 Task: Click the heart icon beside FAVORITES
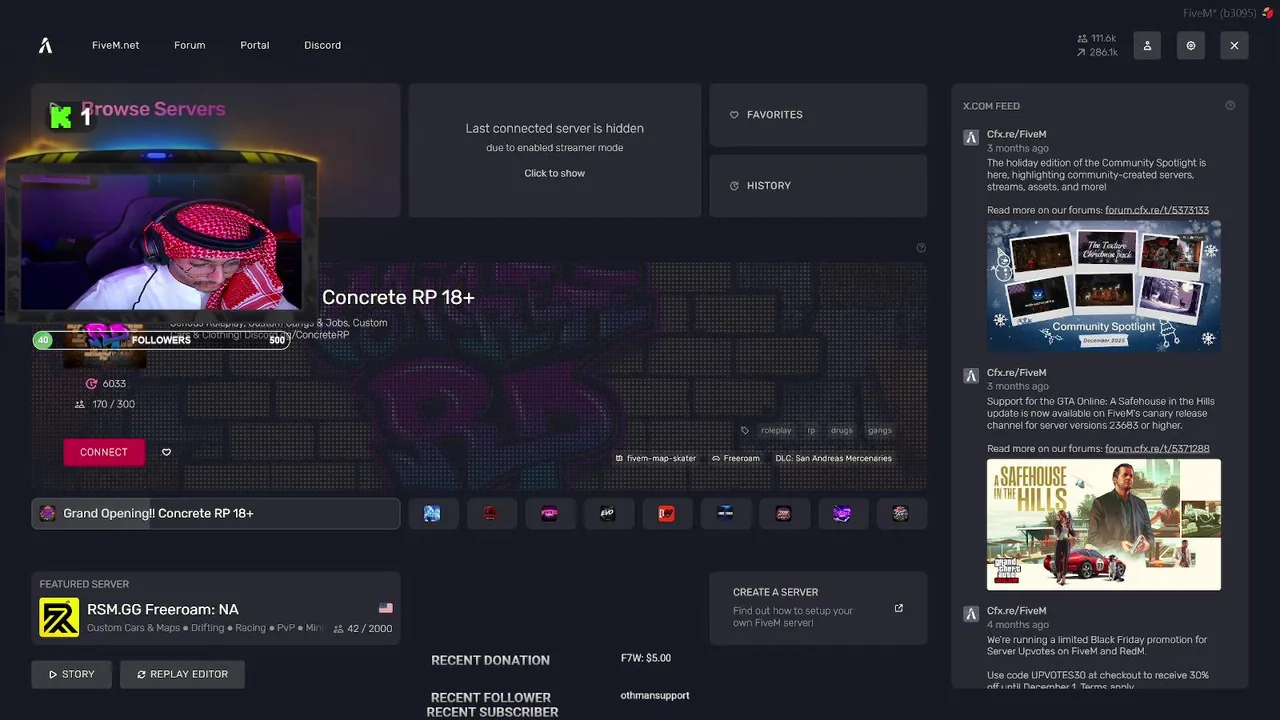734,115
